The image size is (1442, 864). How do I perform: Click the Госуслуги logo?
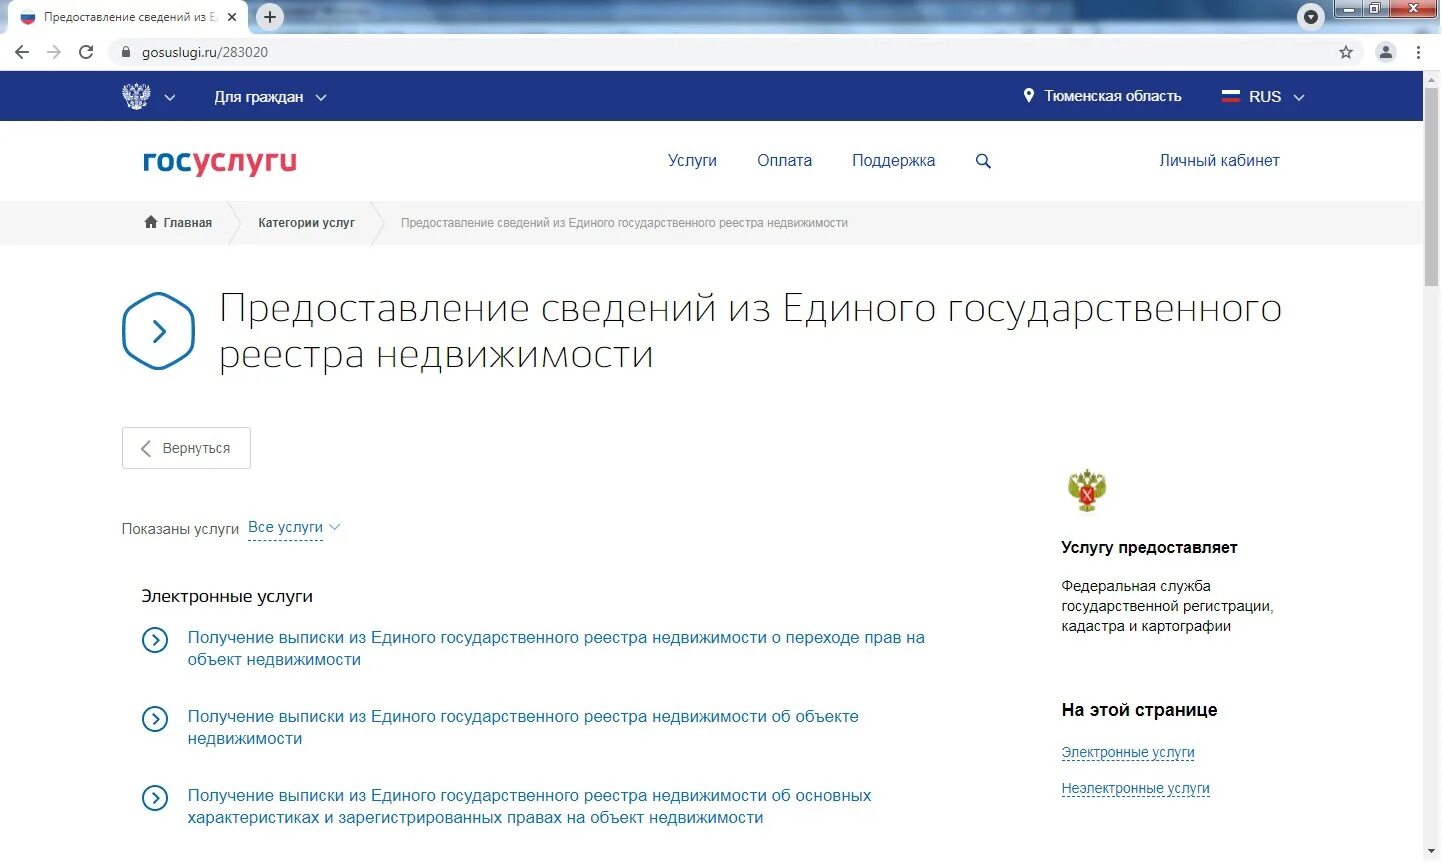(x=220, y=162)
